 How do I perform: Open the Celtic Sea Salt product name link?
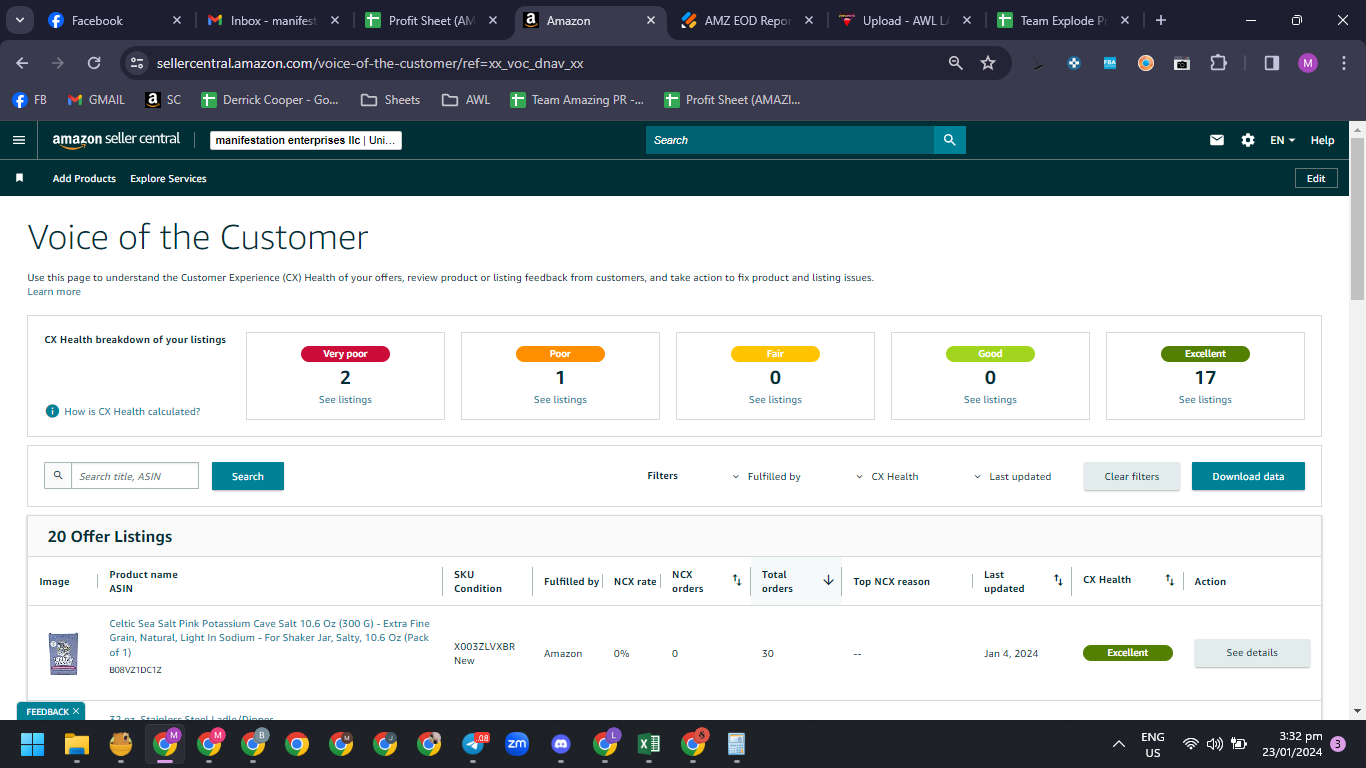point(269,638)
